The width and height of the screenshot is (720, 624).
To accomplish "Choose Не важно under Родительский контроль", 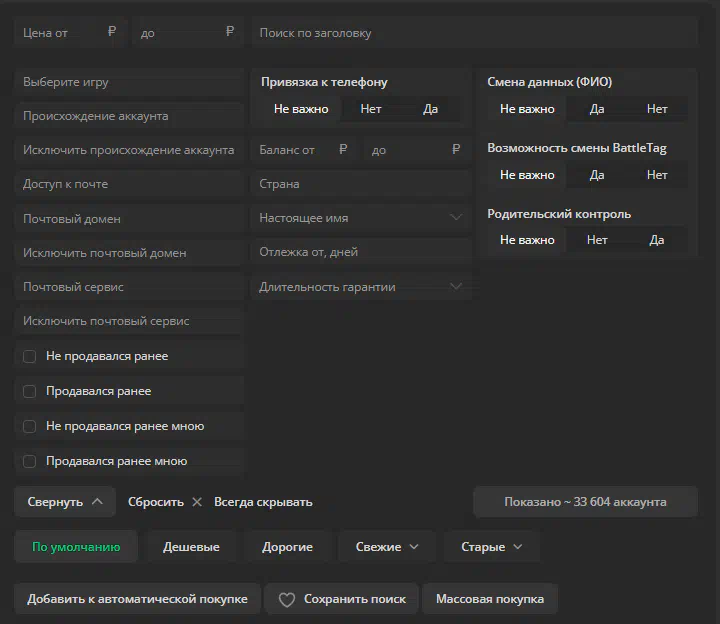I will pyautogui.click(x=527, y=240).
